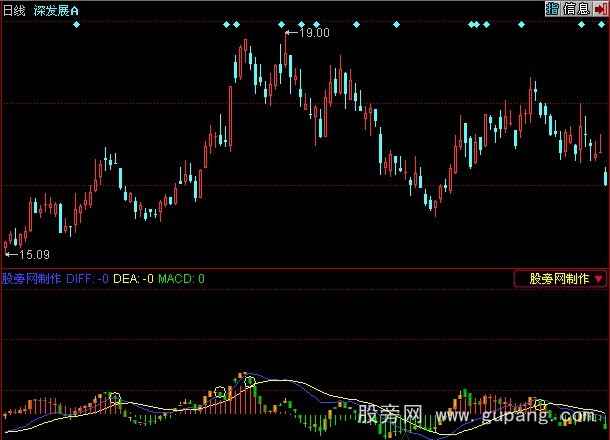Image resolution: width=610 pixels, height=440 pixels.
Task: Click the DIFF: -0 value
Action: [88, 279]
